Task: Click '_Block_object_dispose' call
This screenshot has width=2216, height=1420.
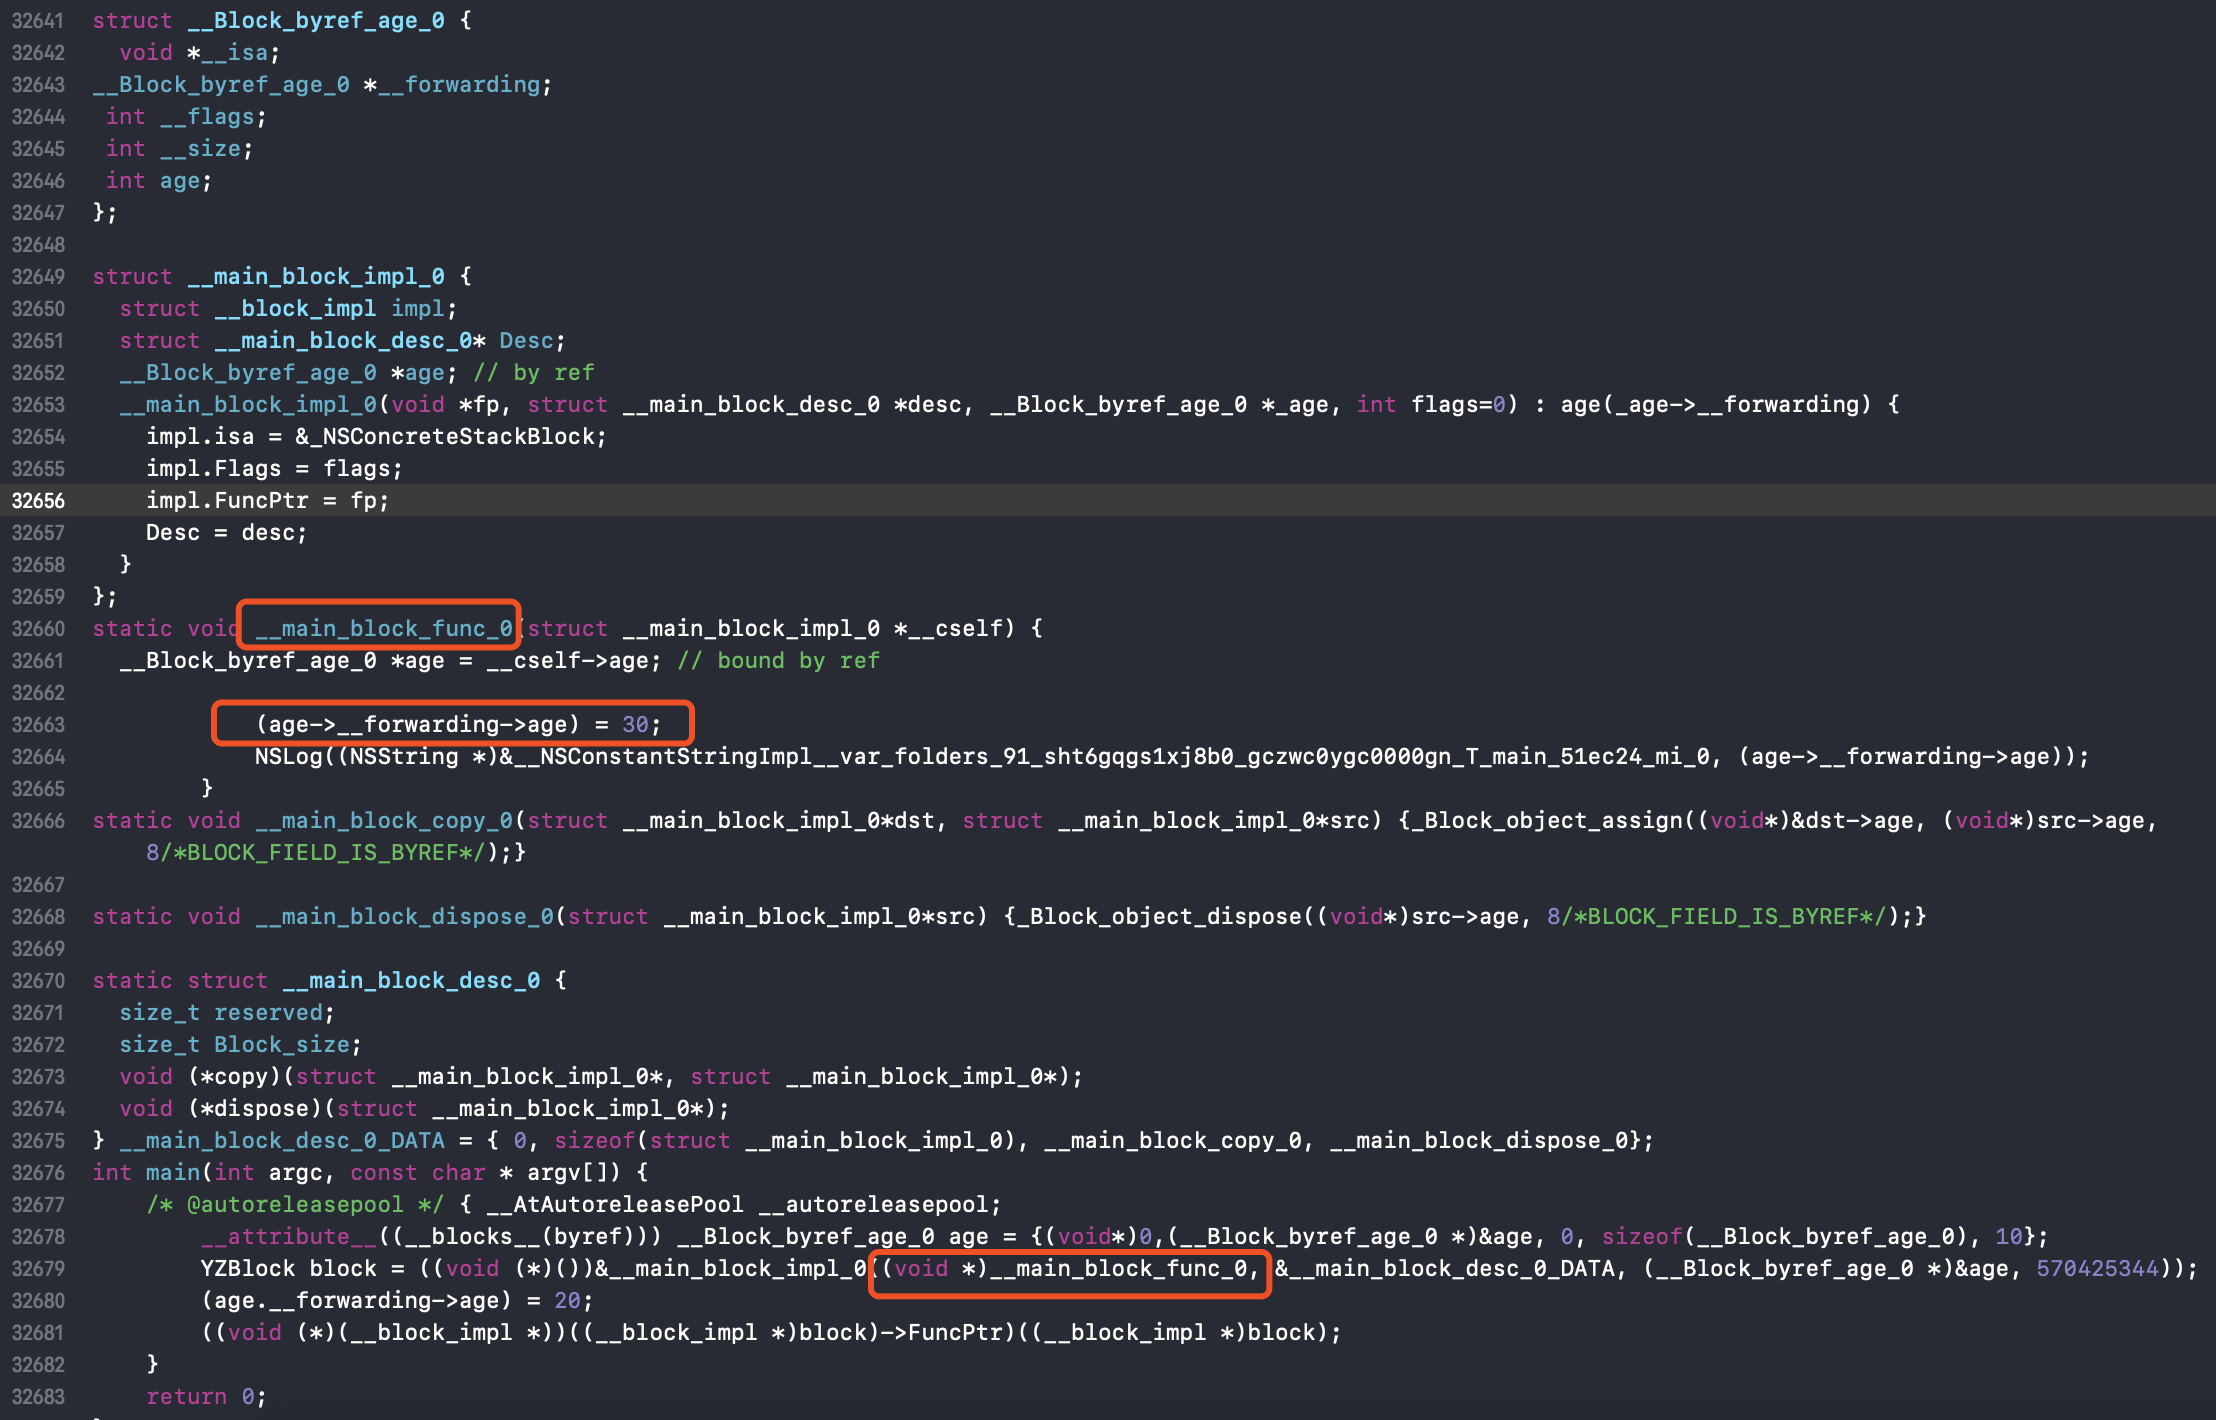Action: (1159, 917)
